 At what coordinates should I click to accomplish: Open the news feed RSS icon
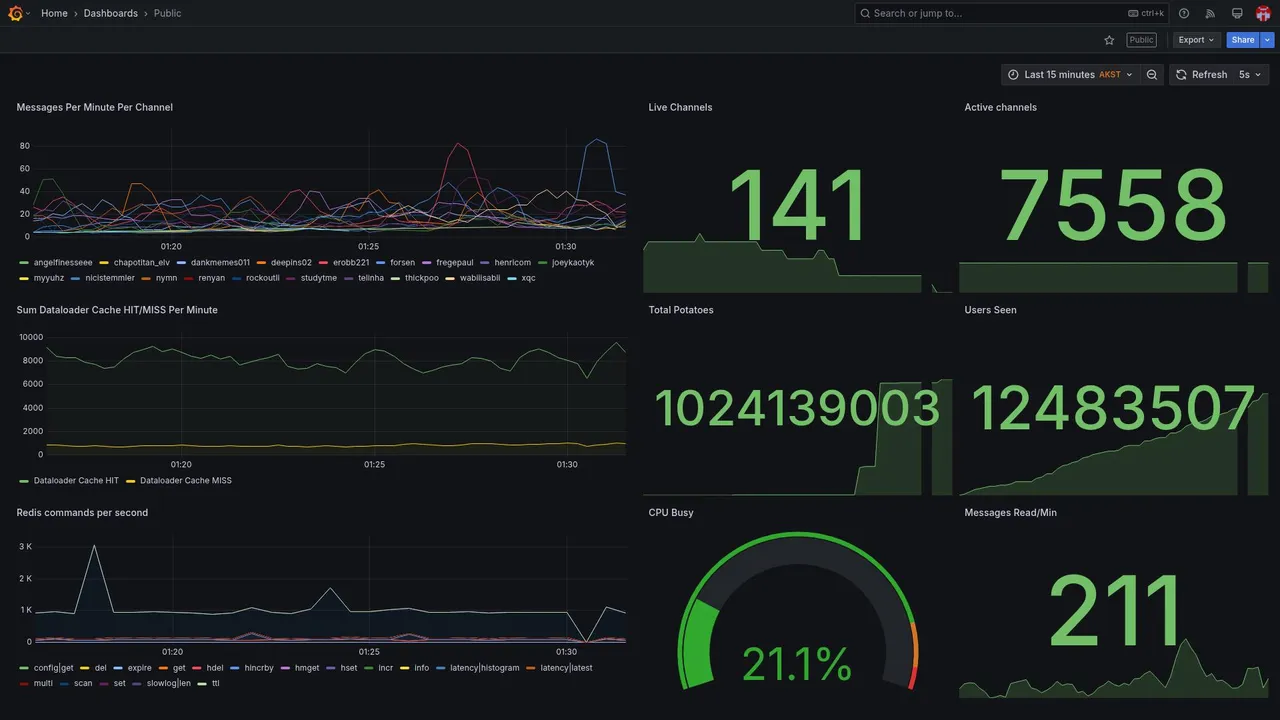point(1210,13)
